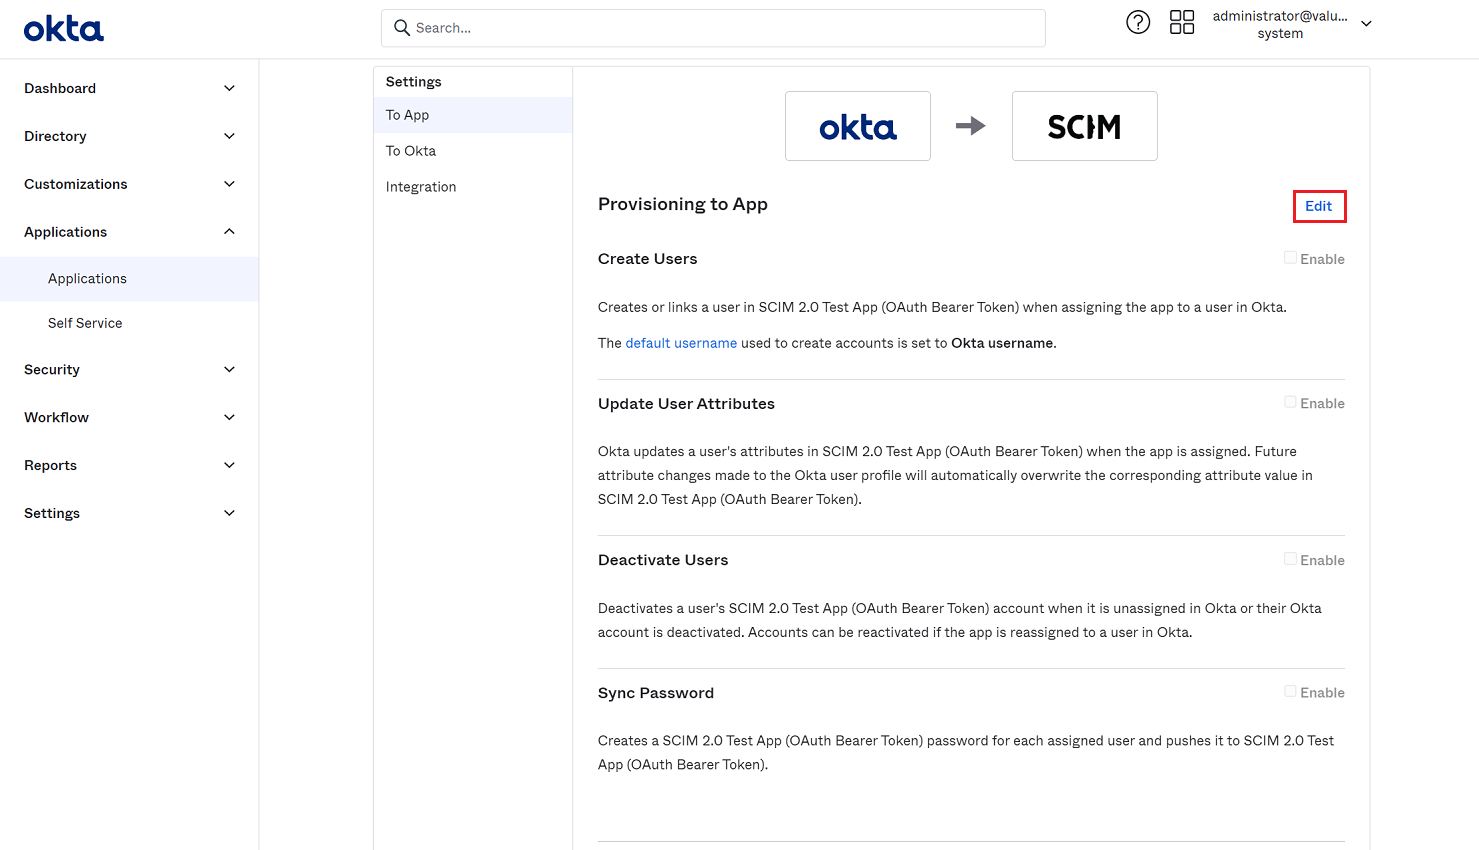Click the Settings header in settings panel

[414, 82]
